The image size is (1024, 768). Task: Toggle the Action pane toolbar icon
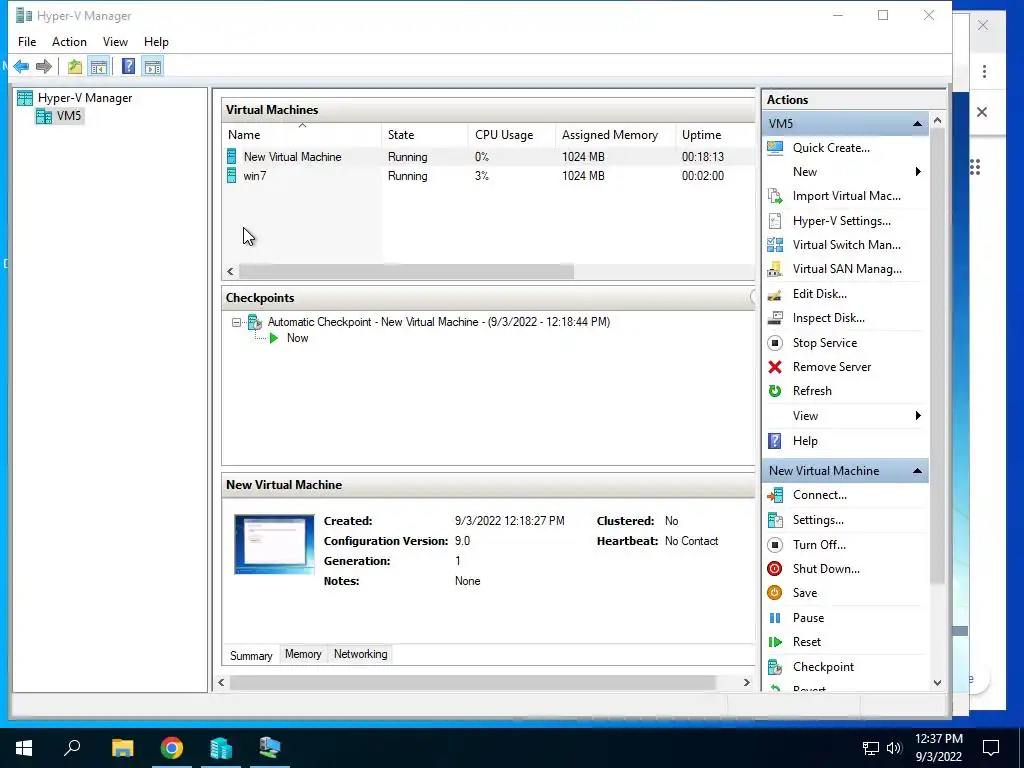click(x=153, y=66)
